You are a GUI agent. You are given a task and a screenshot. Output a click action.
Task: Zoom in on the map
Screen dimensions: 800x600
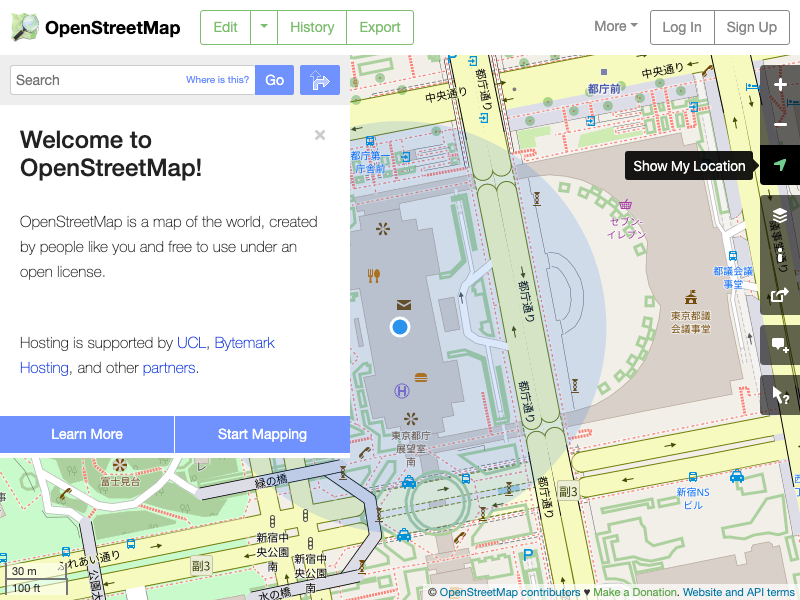tap(780, 85)
